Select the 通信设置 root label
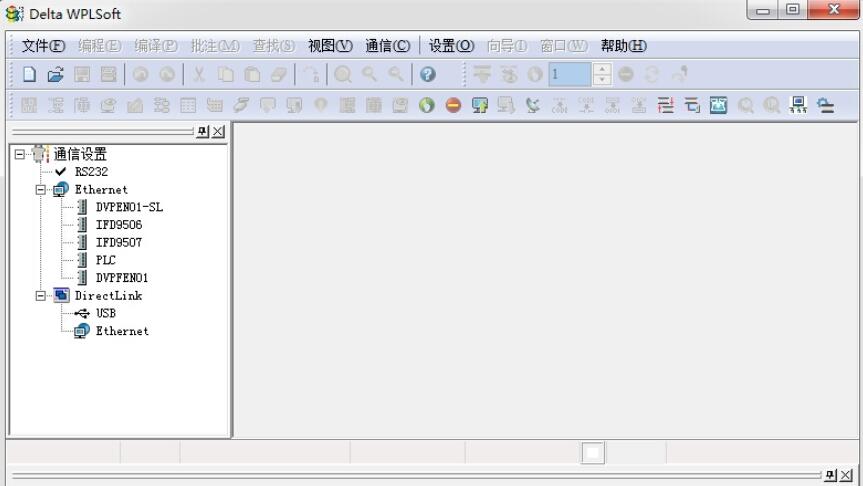 80,154
